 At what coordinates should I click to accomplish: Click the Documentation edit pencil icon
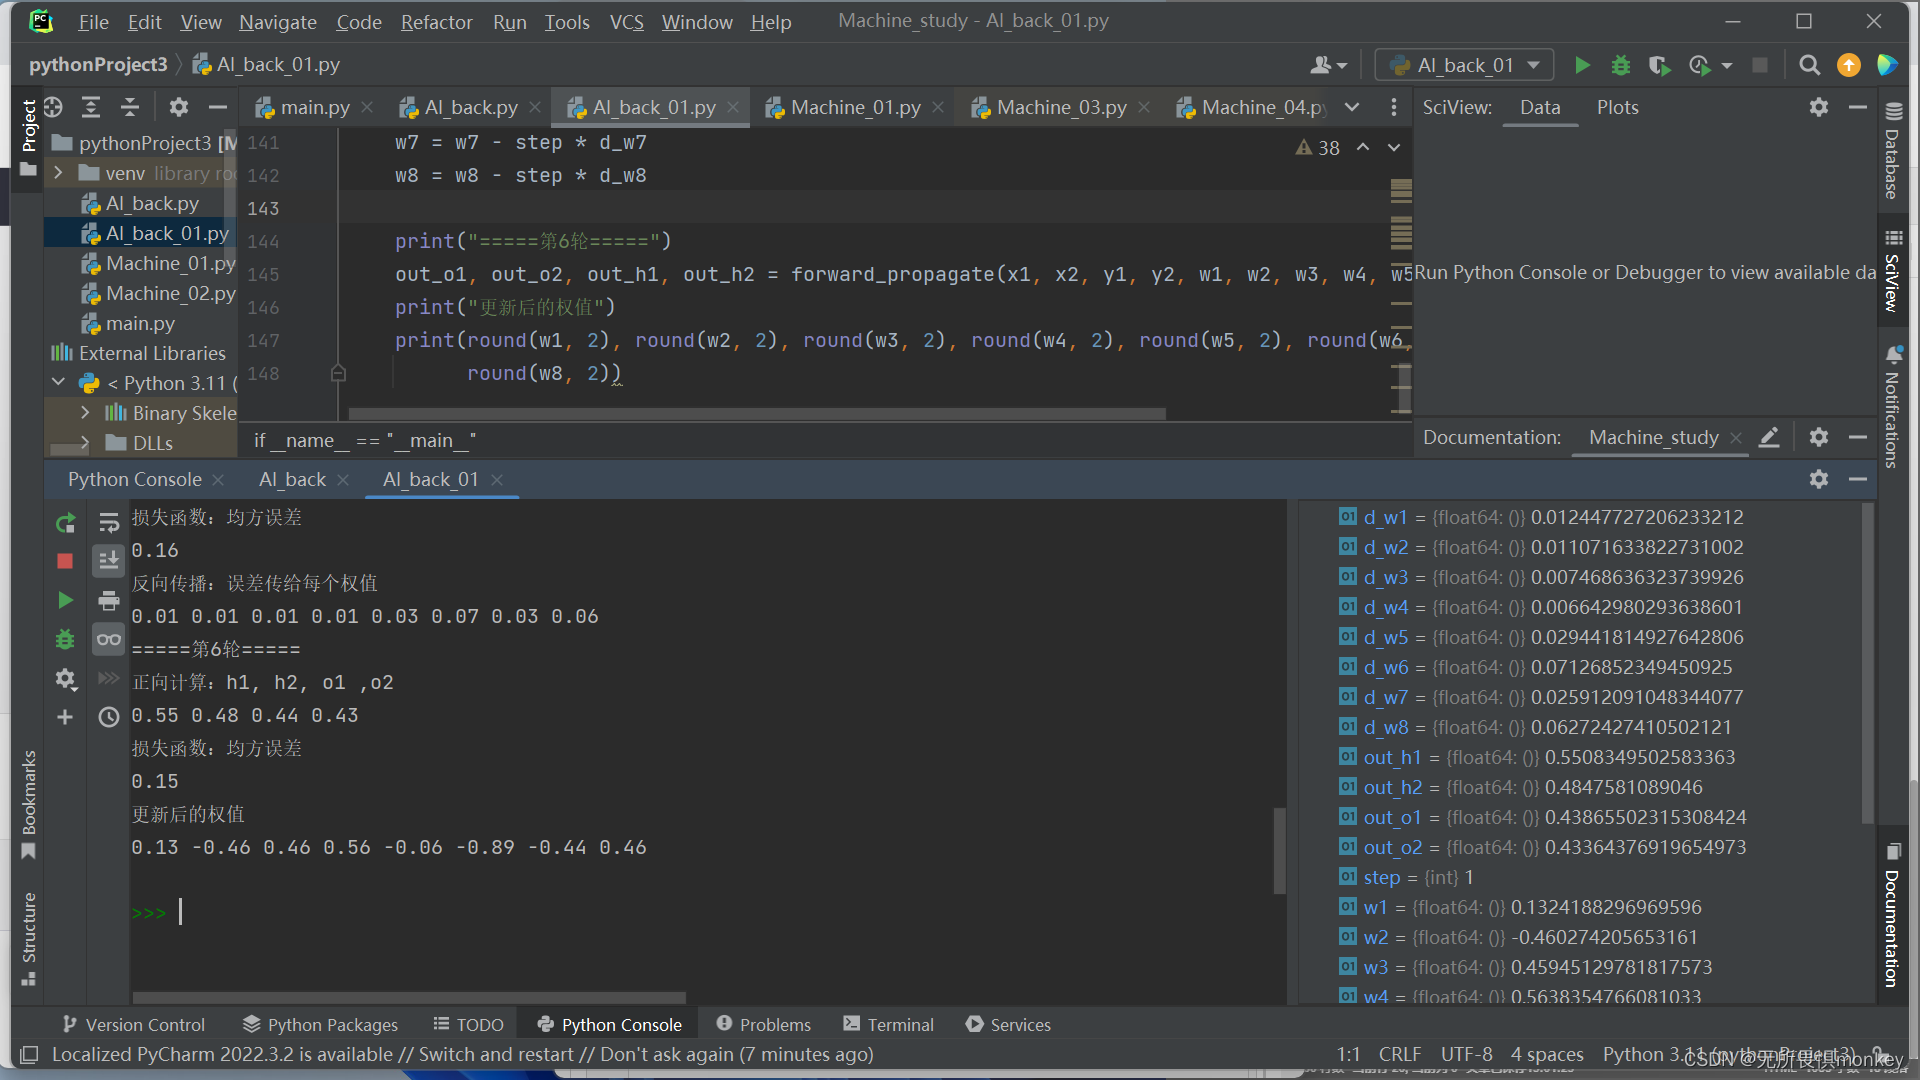[1769, 437]
